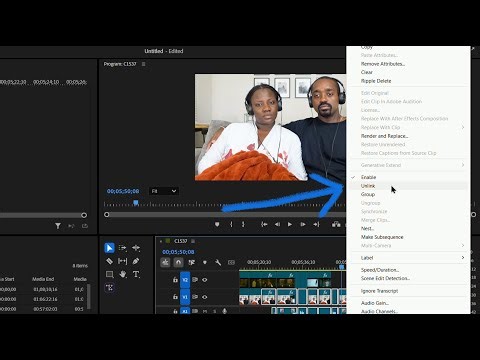Click Caption track options icon
This screenshot has height=360, width=480.
pos(231,263)
